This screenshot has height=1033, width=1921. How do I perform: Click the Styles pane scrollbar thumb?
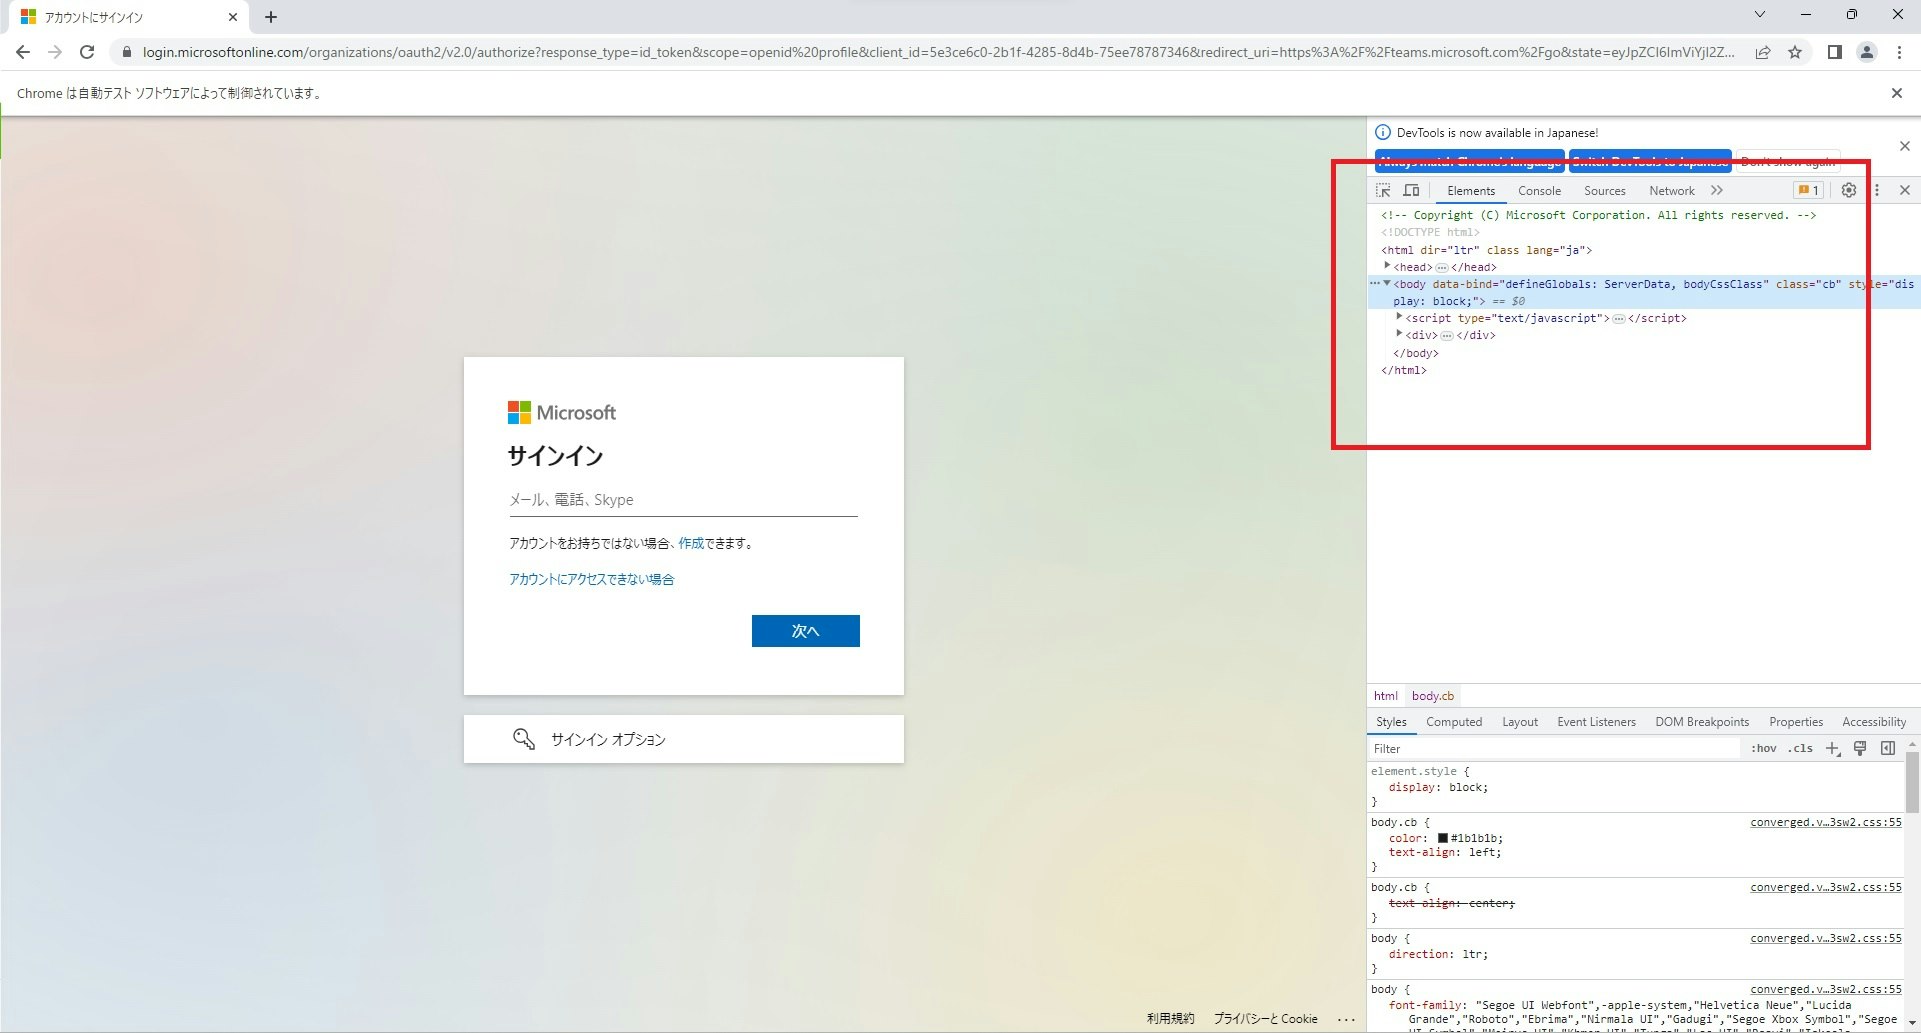[1912, 783]
